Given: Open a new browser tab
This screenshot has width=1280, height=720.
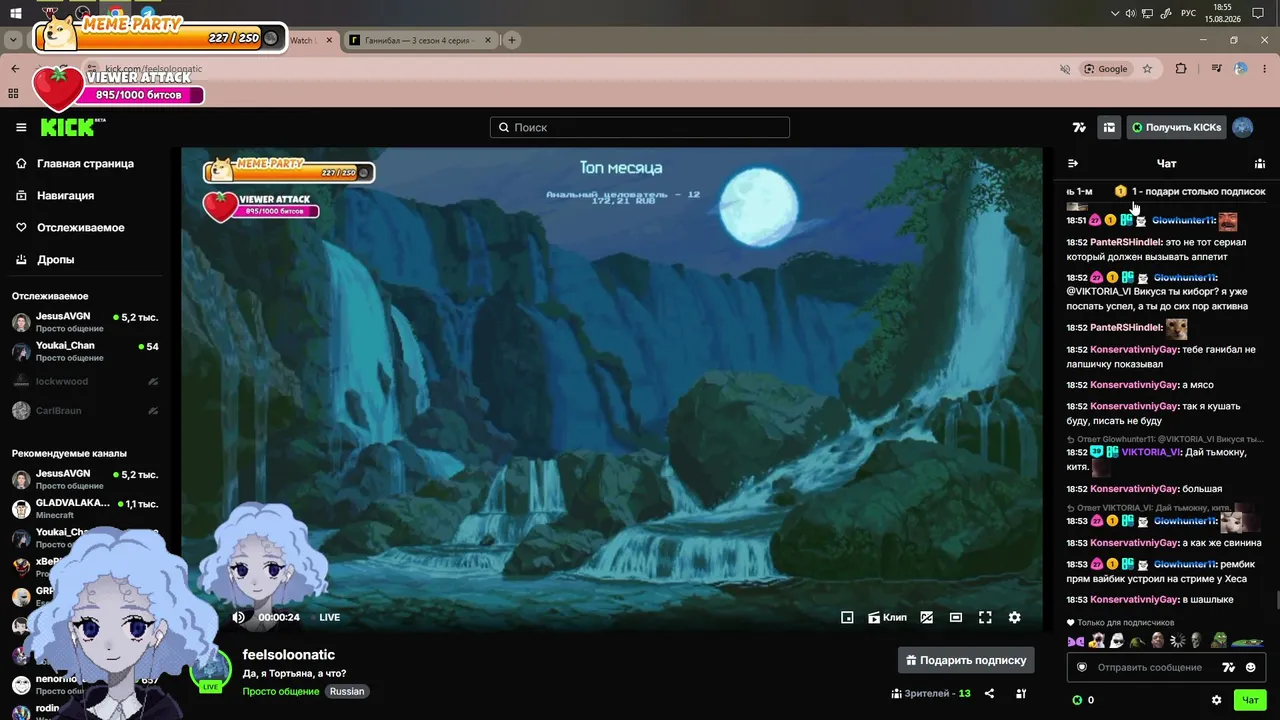Looking at the screenshot, I should click(512, 40).
